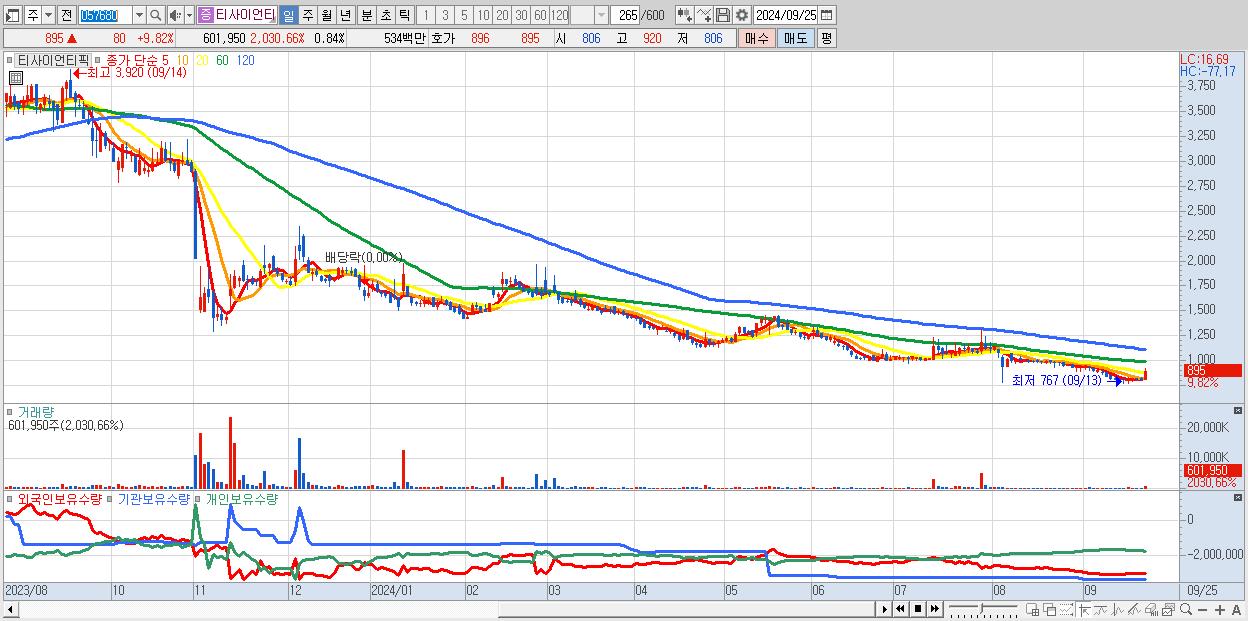
Task: Expand the volume panel corner button
Action: tap(1240, 410)
